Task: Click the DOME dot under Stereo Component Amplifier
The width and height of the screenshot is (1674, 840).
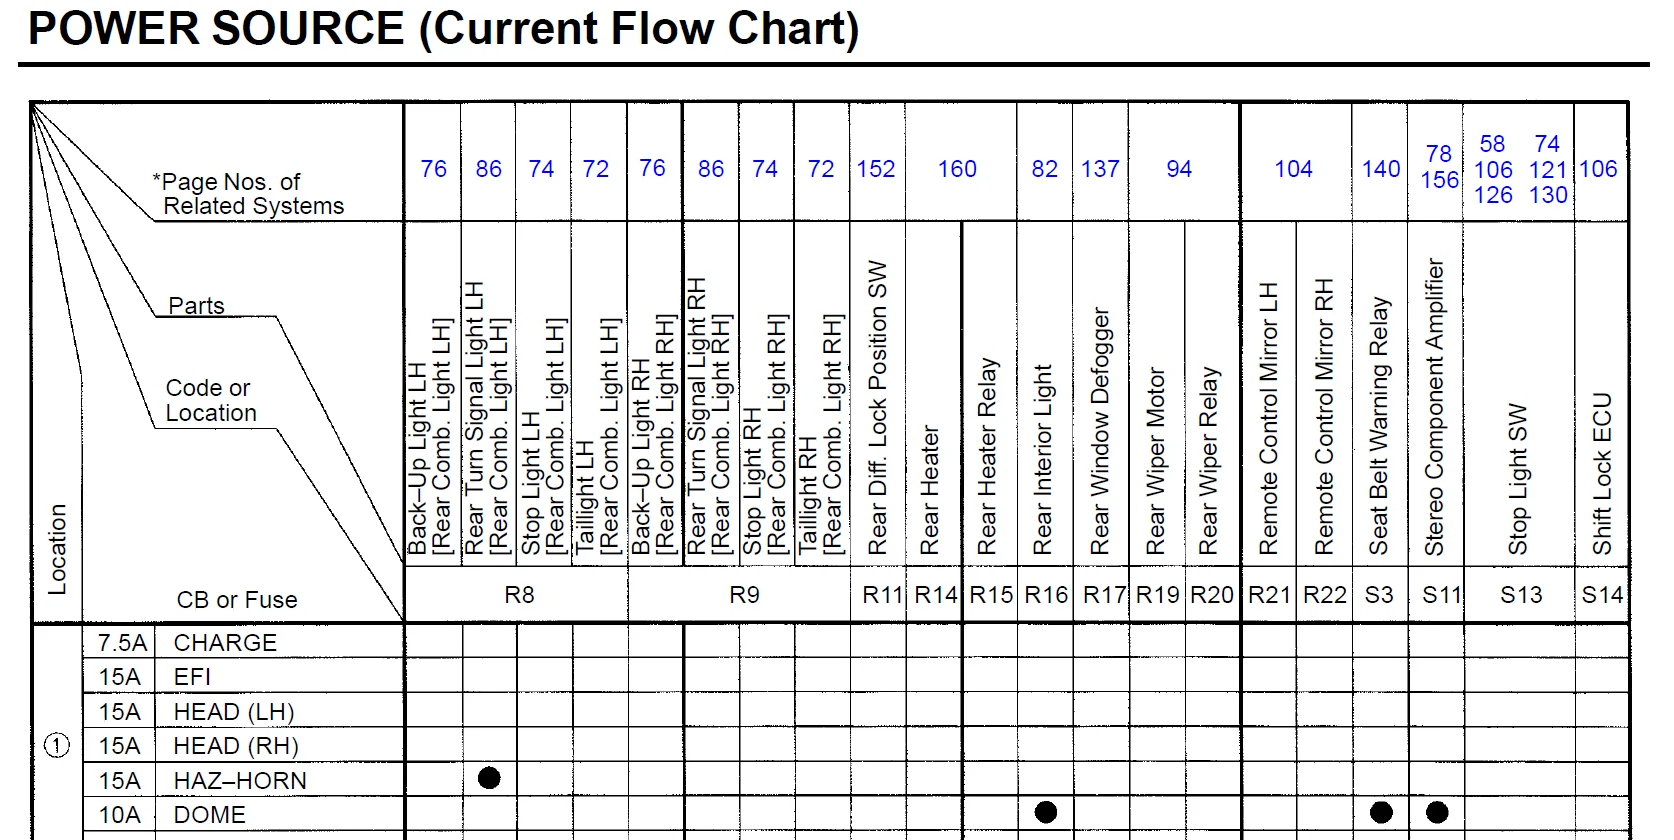Action: [x=1437, y=812]
